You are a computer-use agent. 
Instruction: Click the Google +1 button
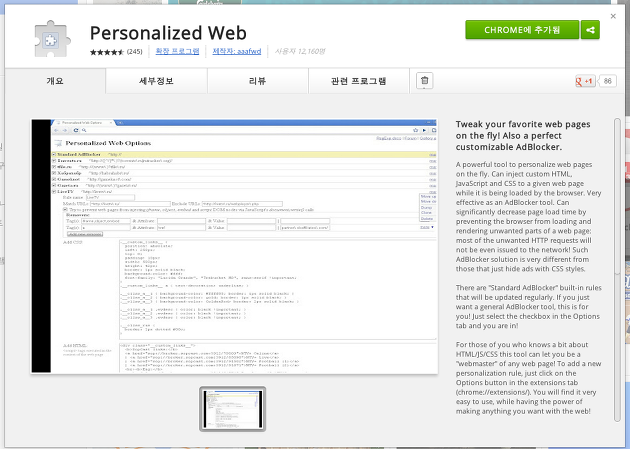(585, 81)
